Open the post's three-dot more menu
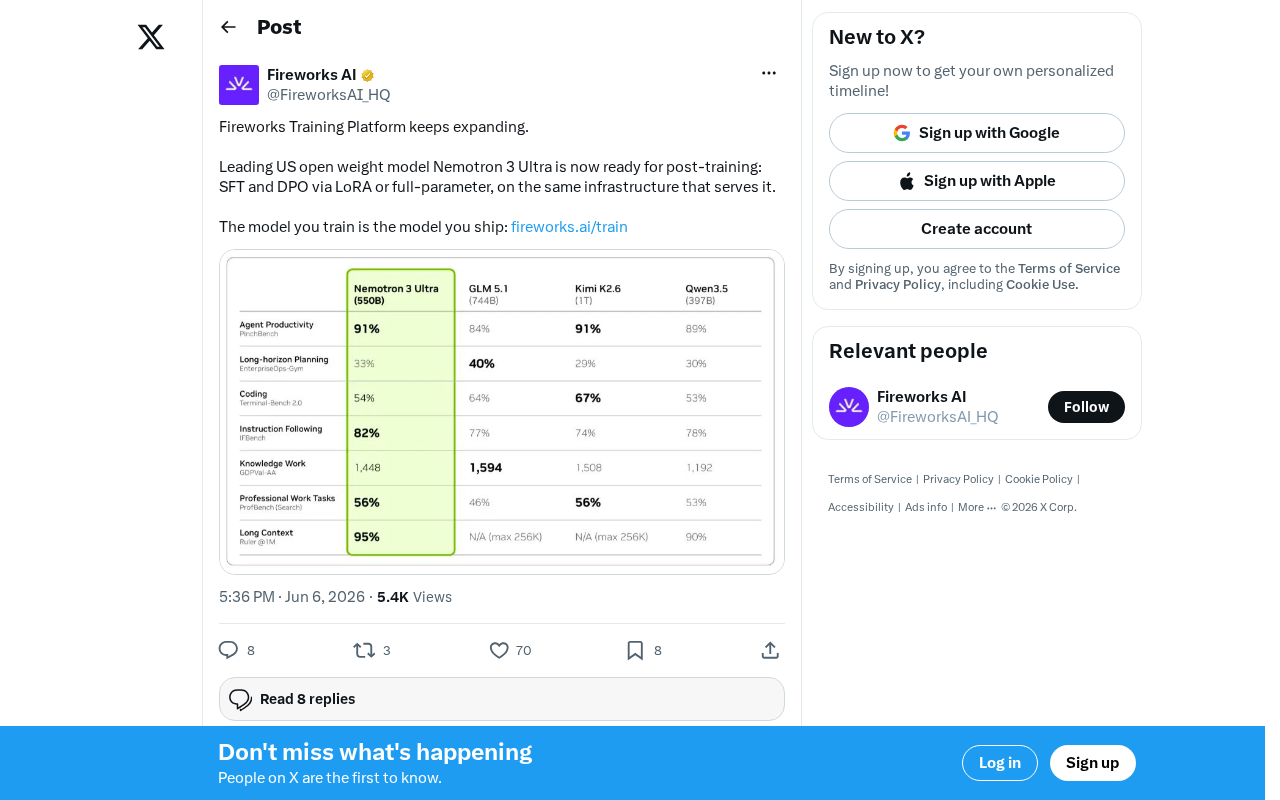The height and width of the screenshot is (800, 1280). click(769, 73)
